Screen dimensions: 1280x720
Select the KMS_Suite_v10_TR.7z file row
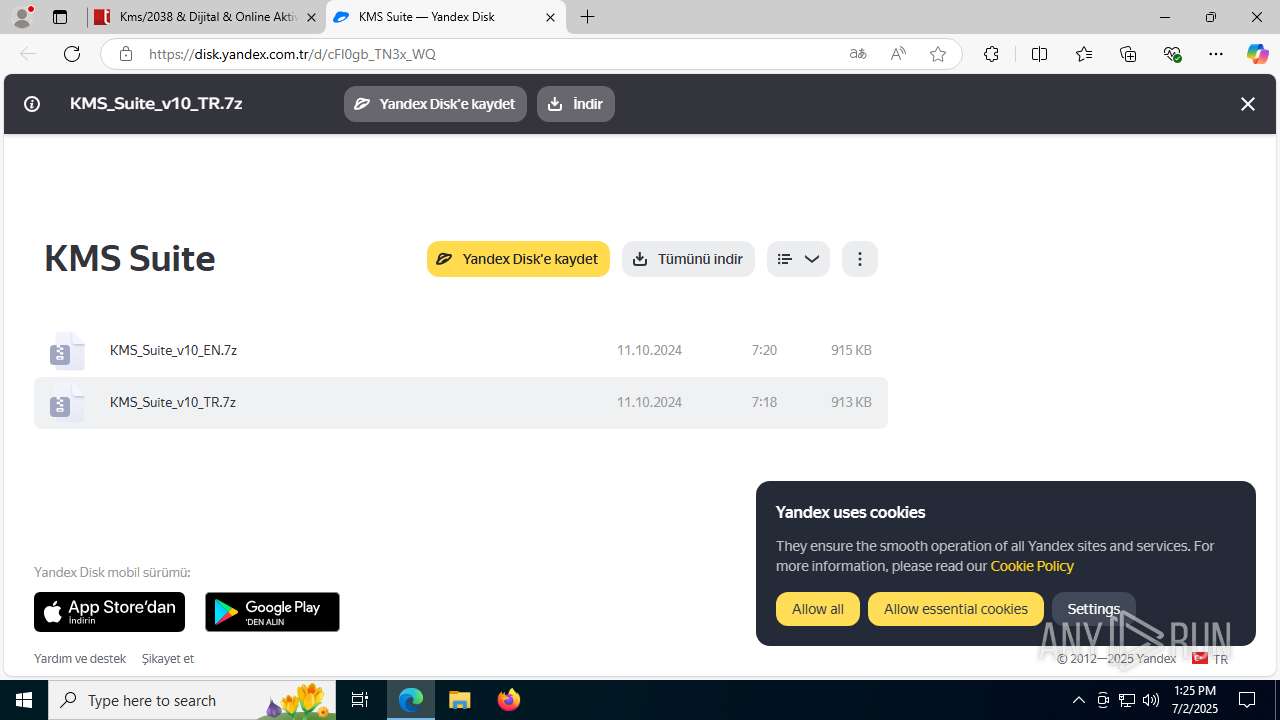tap(461, 402)
